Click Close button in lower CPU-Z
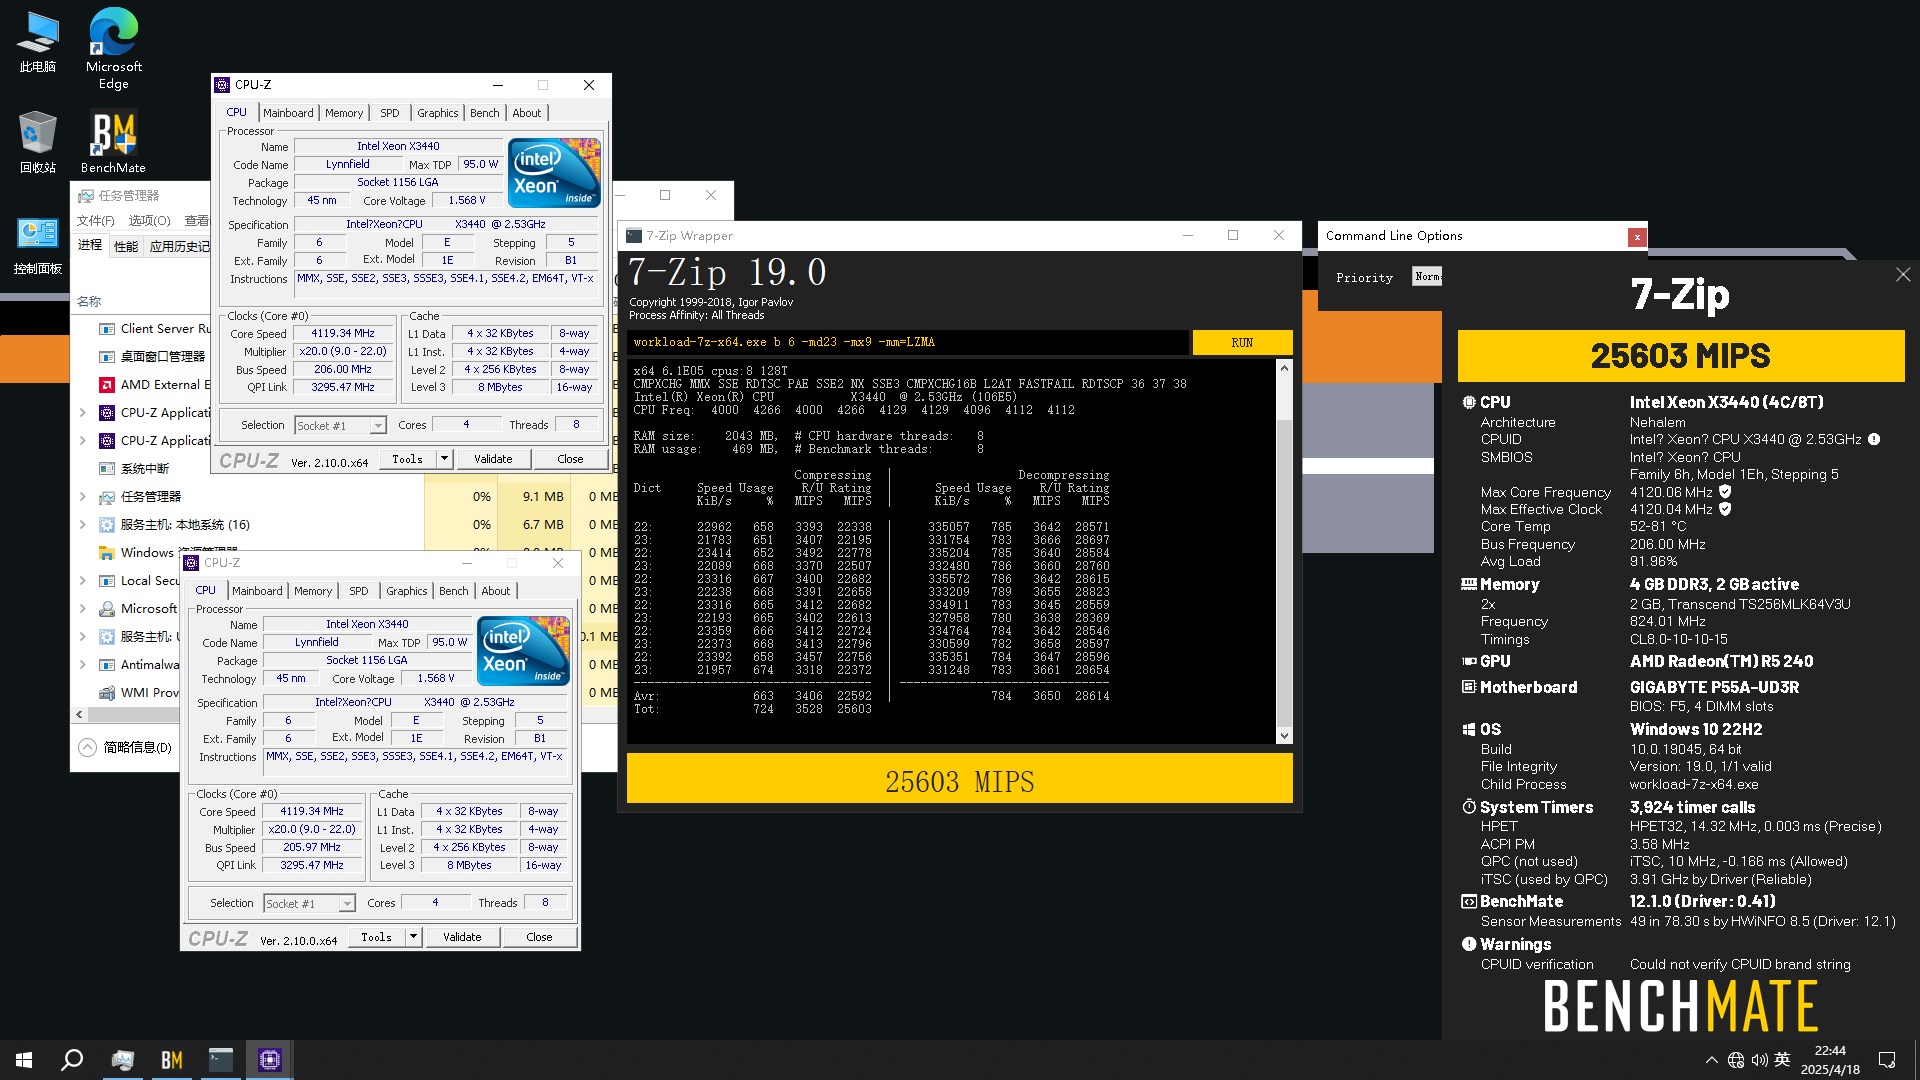Image resolution: width=1920 pixels, height=1080 pixels. pyautogui.click(x=539, y=937)
